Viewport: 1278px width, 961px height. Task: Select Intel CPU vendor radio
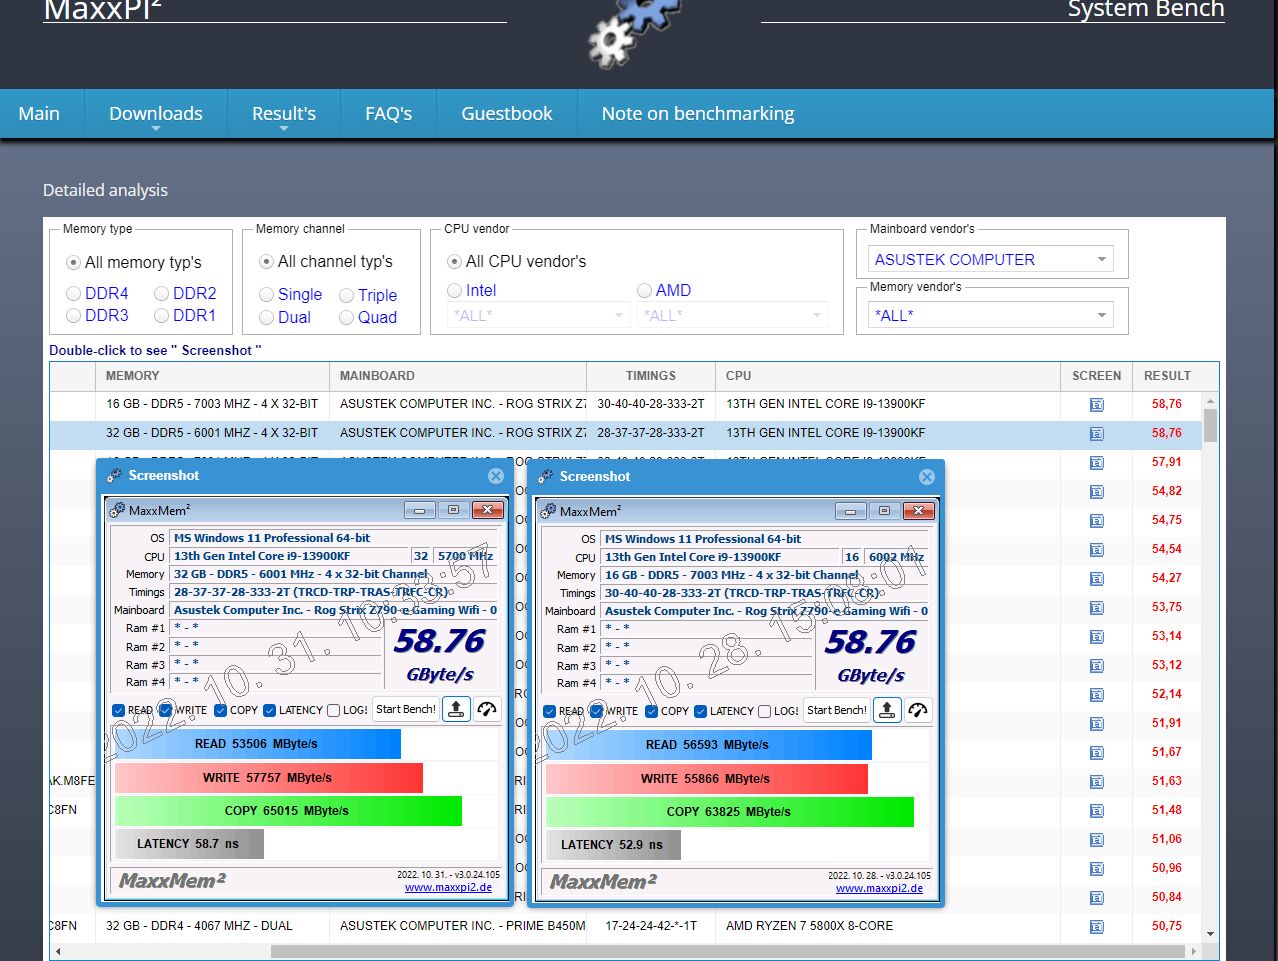[x=454, y=291]
